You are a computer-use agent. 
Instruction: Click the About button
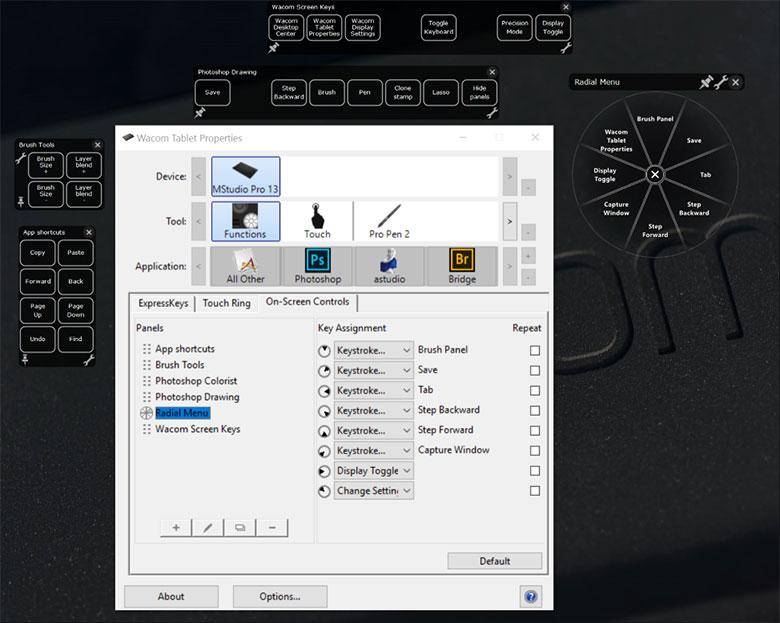click(x=171, y=596)
